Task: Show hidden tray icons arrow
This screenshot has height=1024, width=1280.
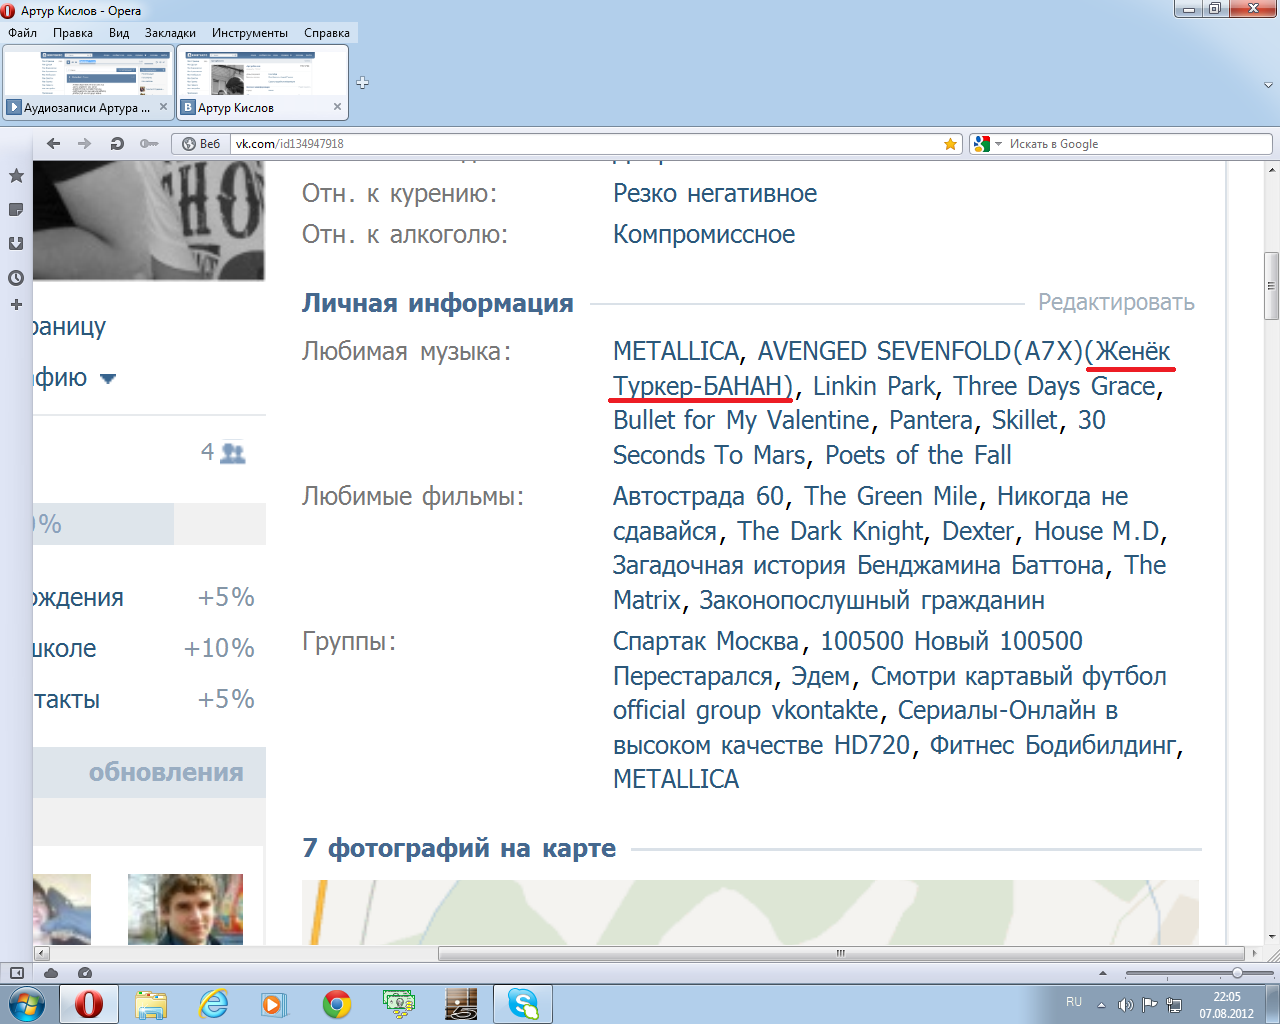Action: click(1101, 1005)
